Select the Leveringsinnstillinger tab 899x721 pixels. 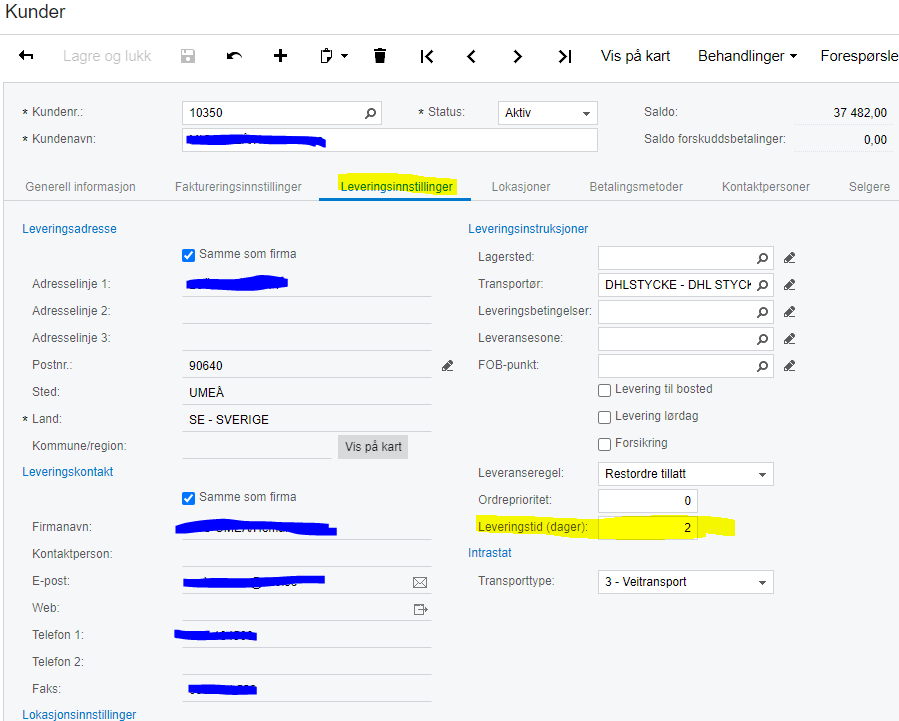click(396, 187)
